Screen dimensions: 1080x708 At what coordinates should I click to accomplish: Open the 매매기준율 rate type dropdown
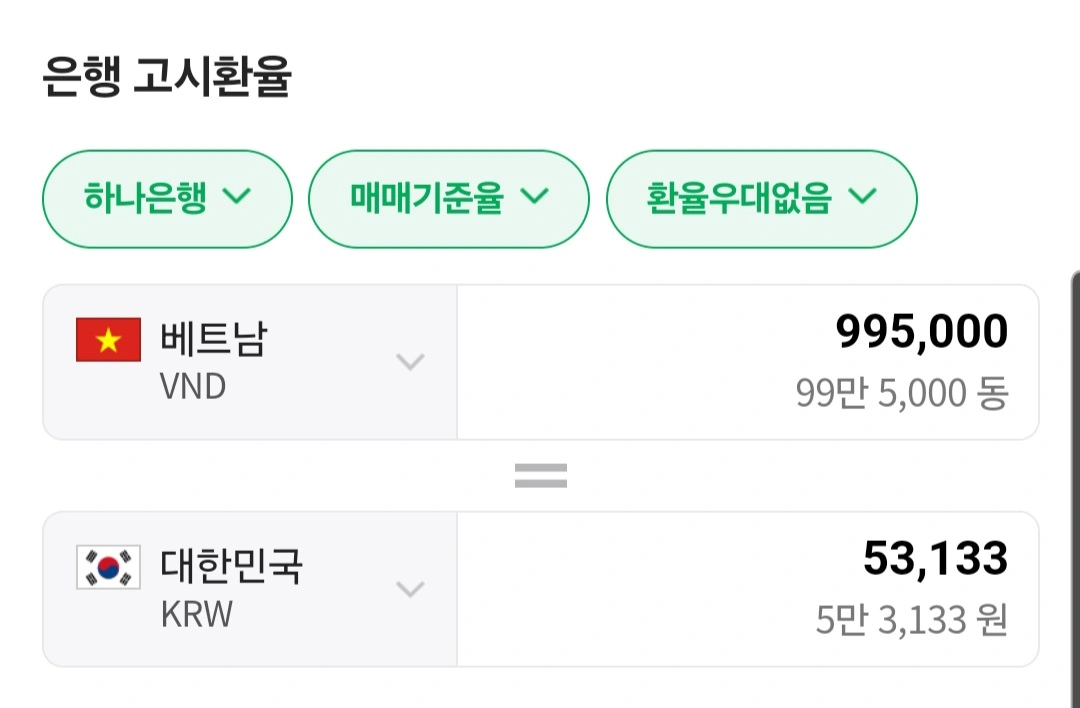[449, 199]
